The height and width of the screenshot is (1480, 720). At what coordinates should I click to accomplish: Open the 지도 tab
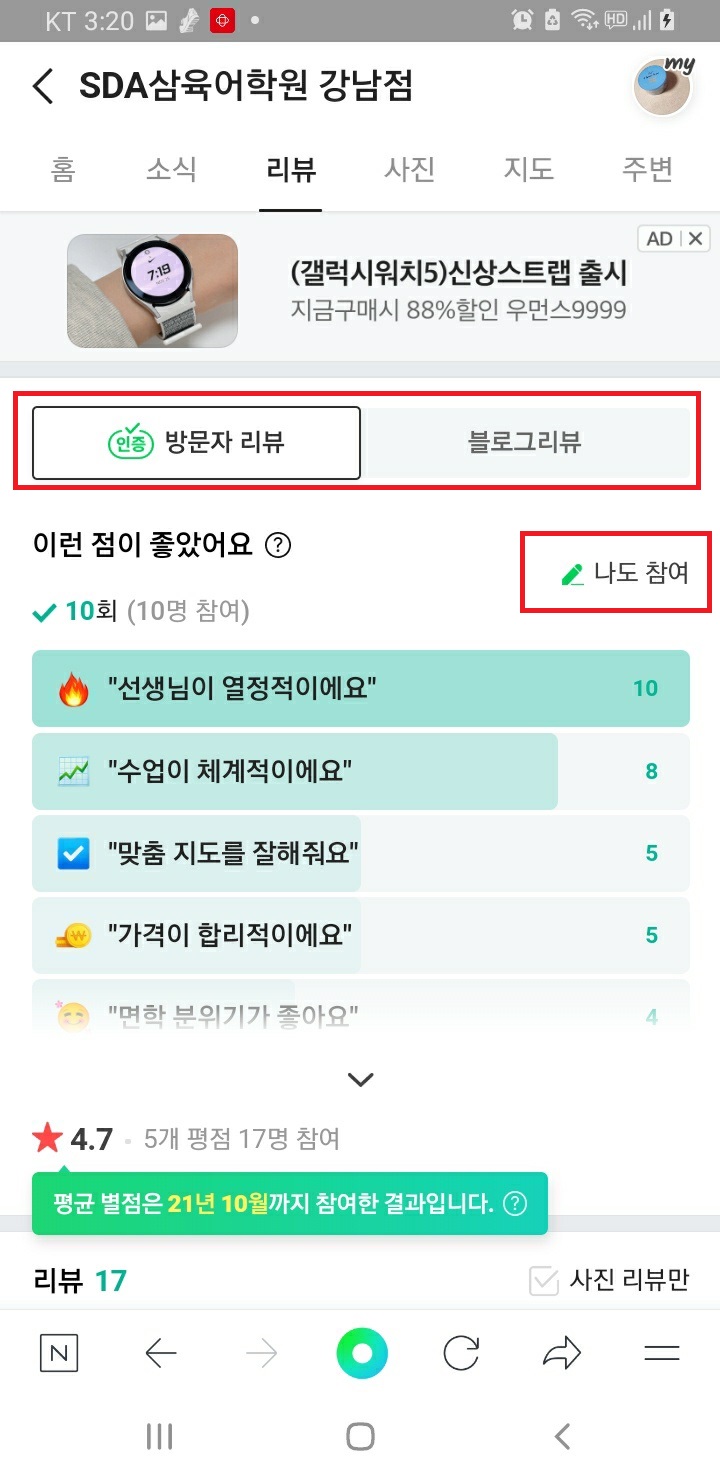point(528,169)
